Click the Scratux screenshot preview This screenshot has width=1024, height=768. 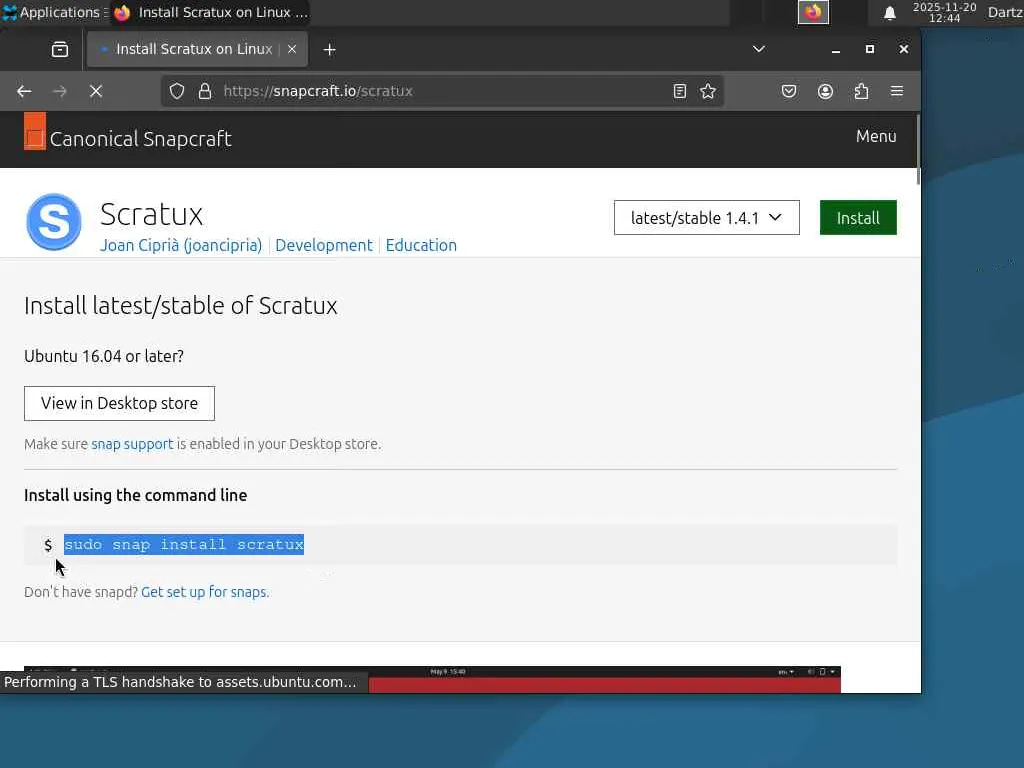click(432, 679)
